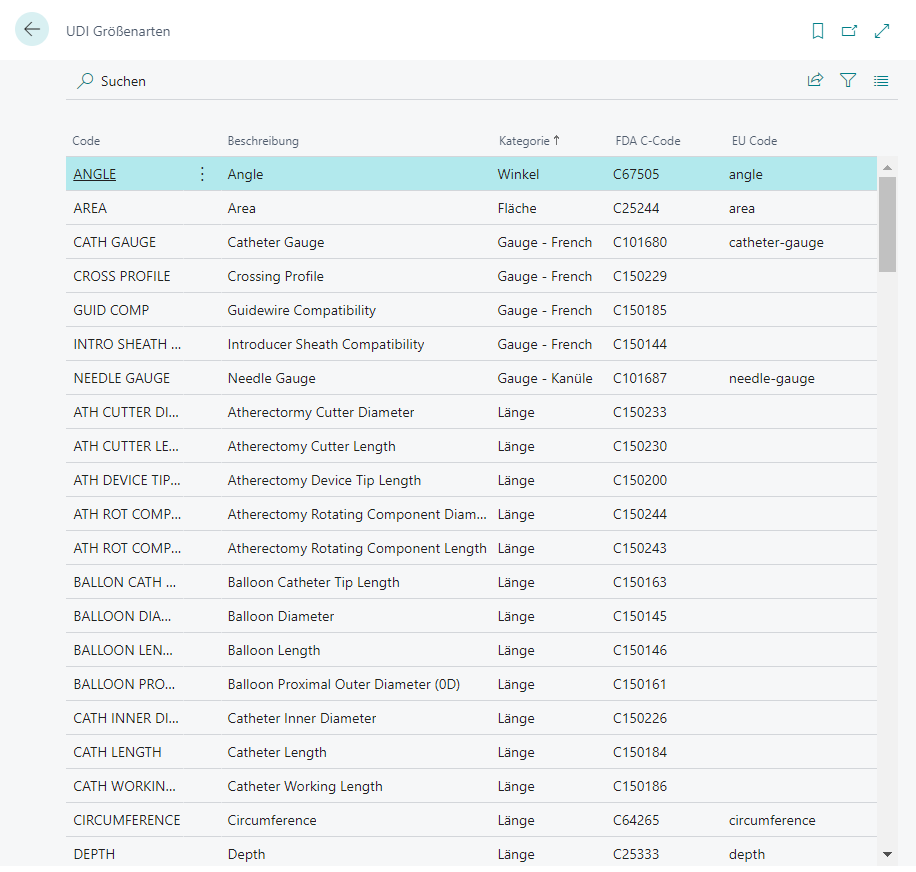Viewport: 916px width, 872px height.
Task: Open Beschreibung column header options
Action: click(263, 141)
